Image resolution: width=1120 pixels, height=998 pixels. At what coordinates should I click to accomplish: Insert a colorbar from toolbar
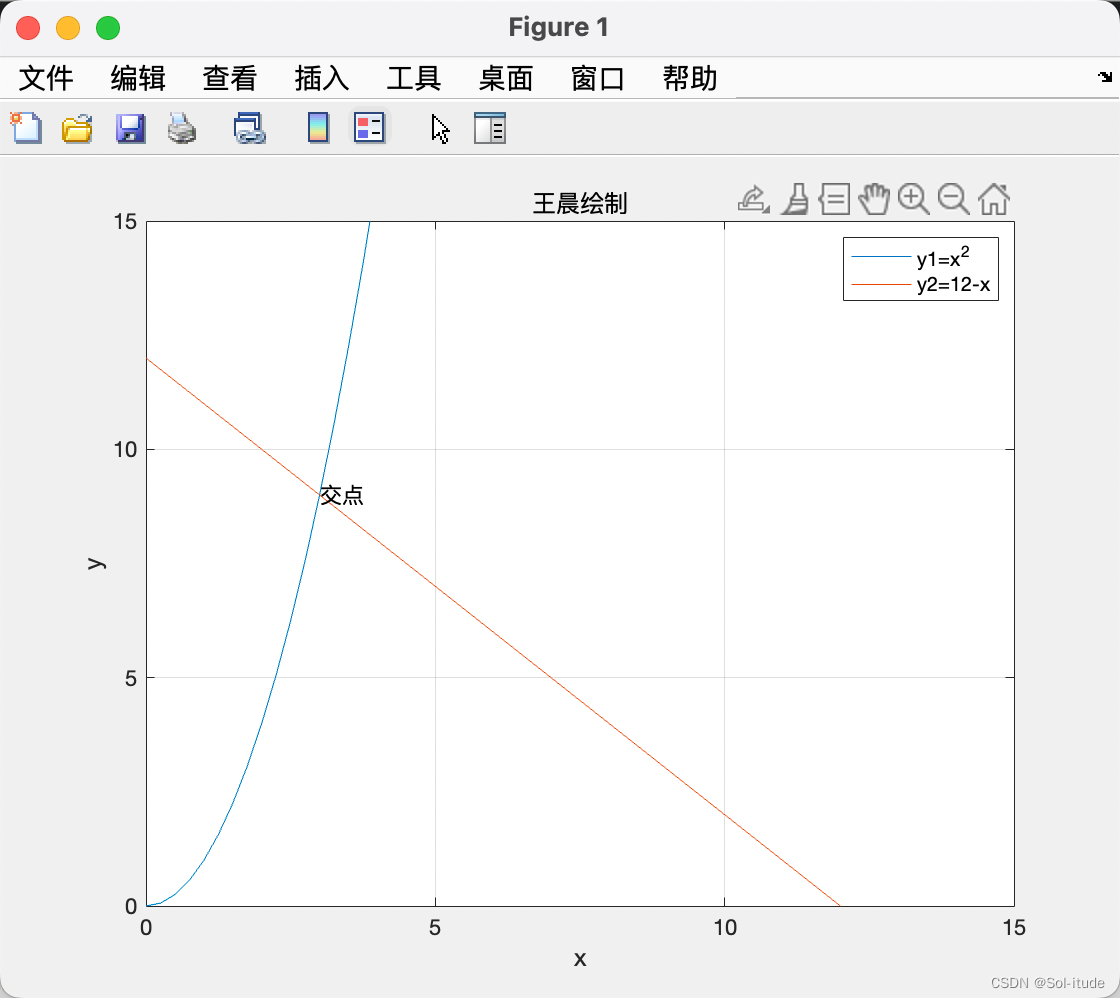point(319,129)
